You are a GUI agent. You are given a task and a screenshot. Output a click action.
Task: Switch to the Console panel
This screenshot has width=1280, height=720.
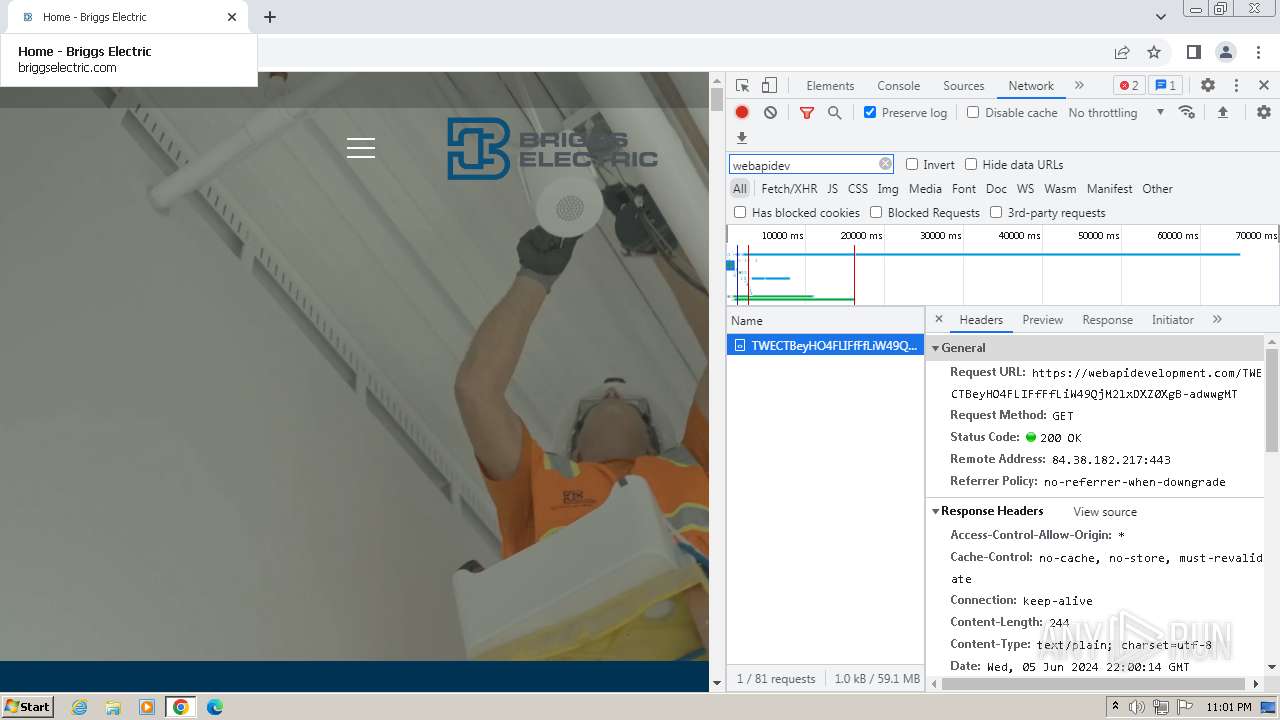point(898,86)
